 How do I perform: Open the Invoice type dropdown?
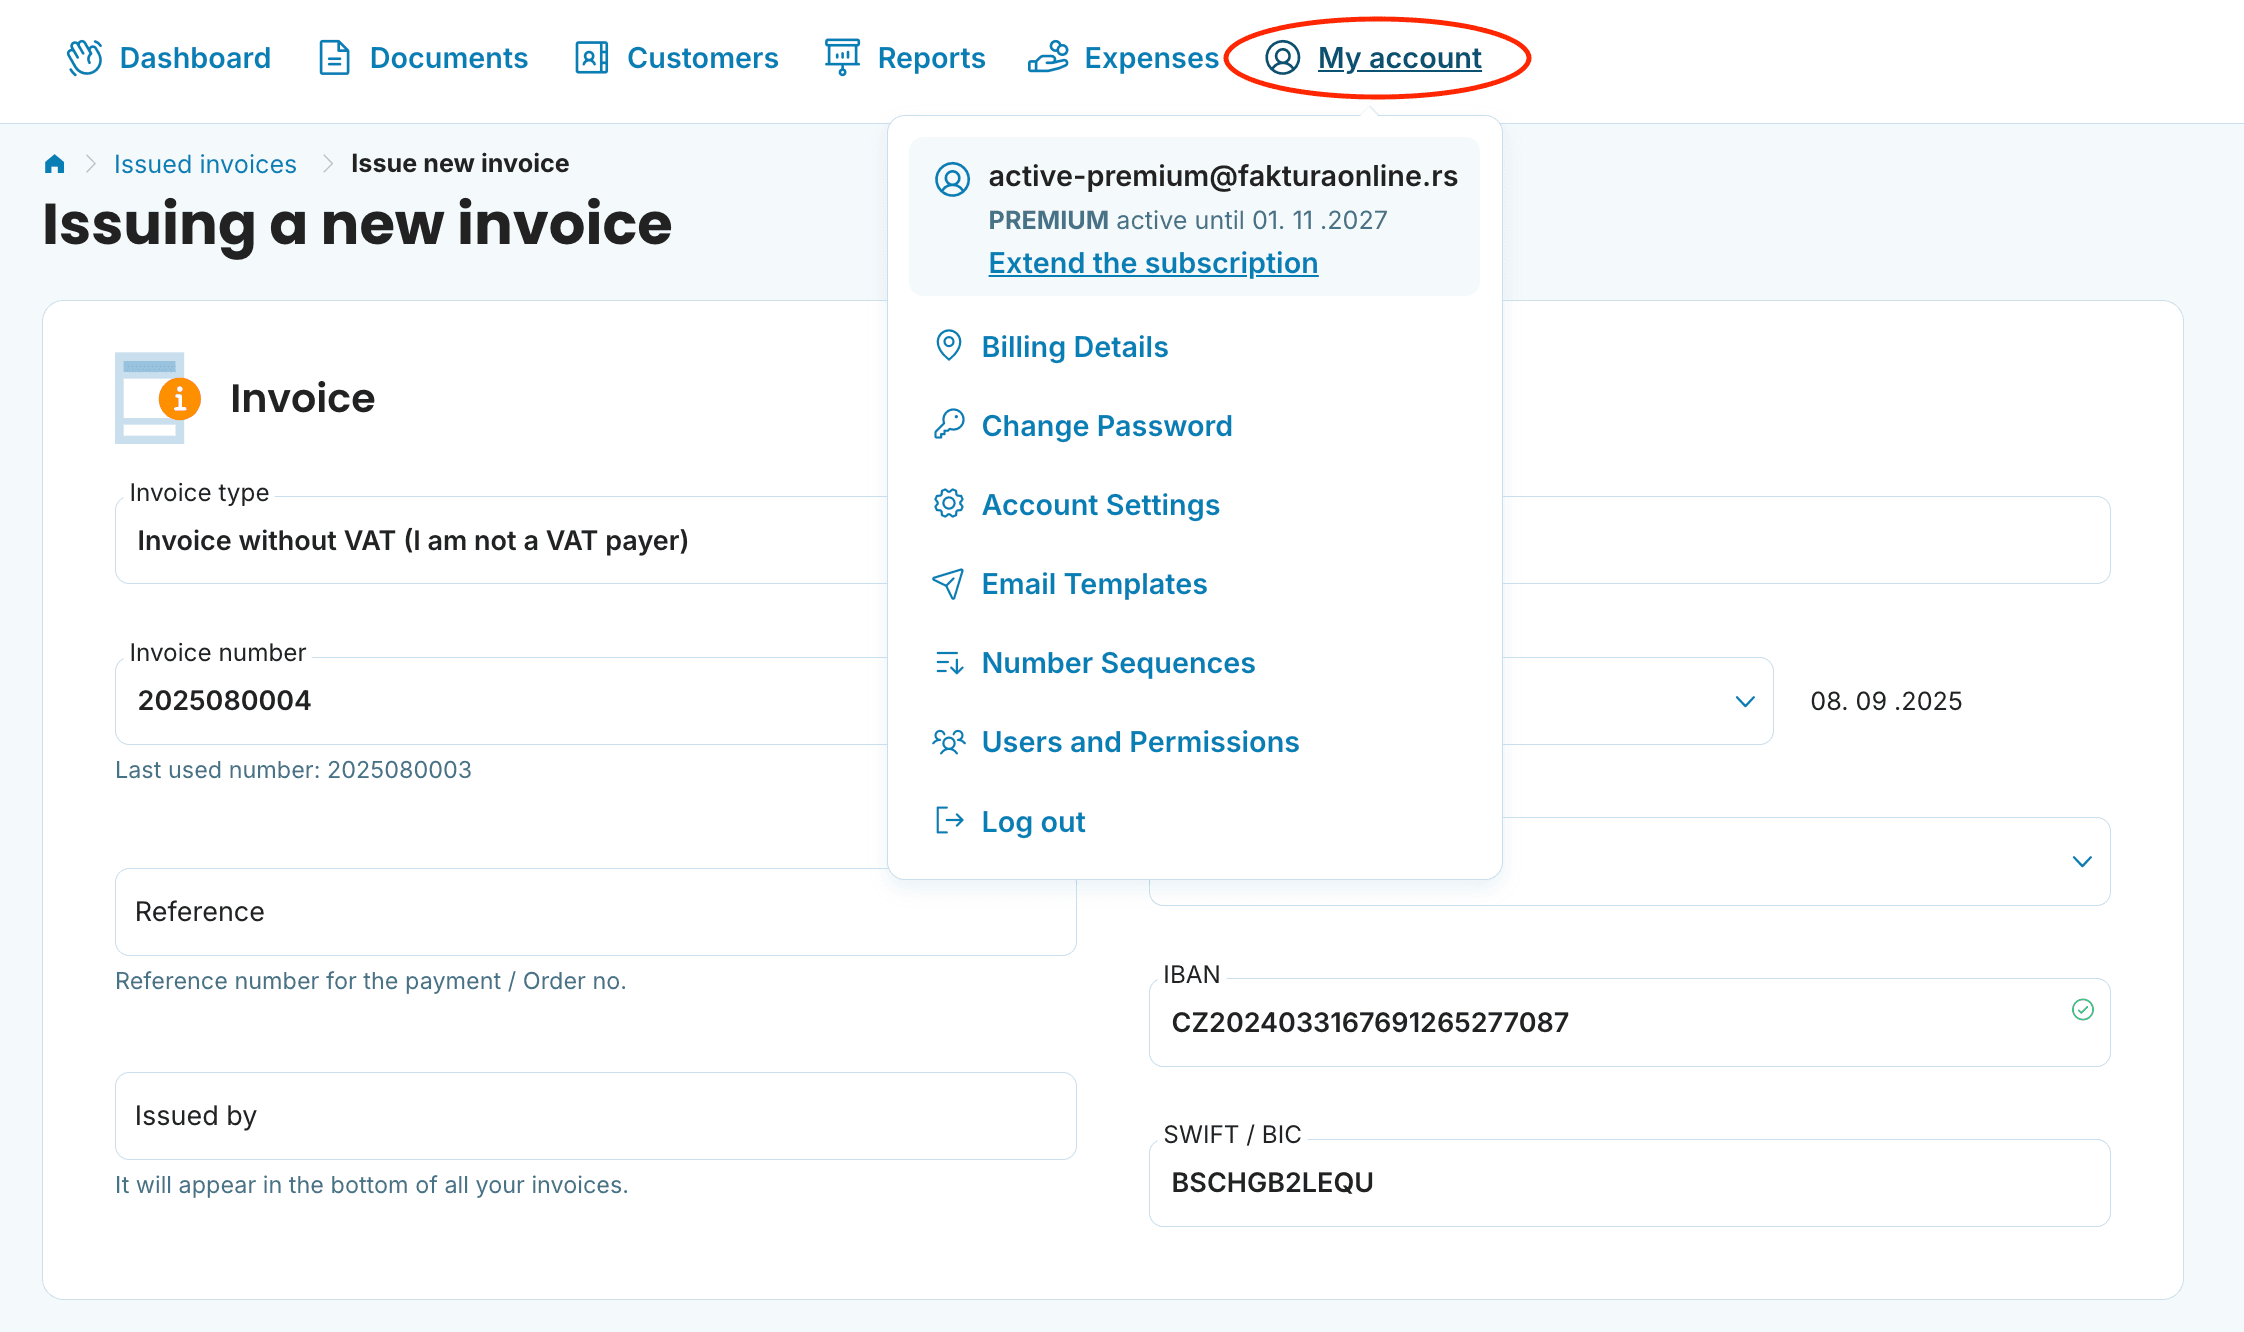coord(500,541)
